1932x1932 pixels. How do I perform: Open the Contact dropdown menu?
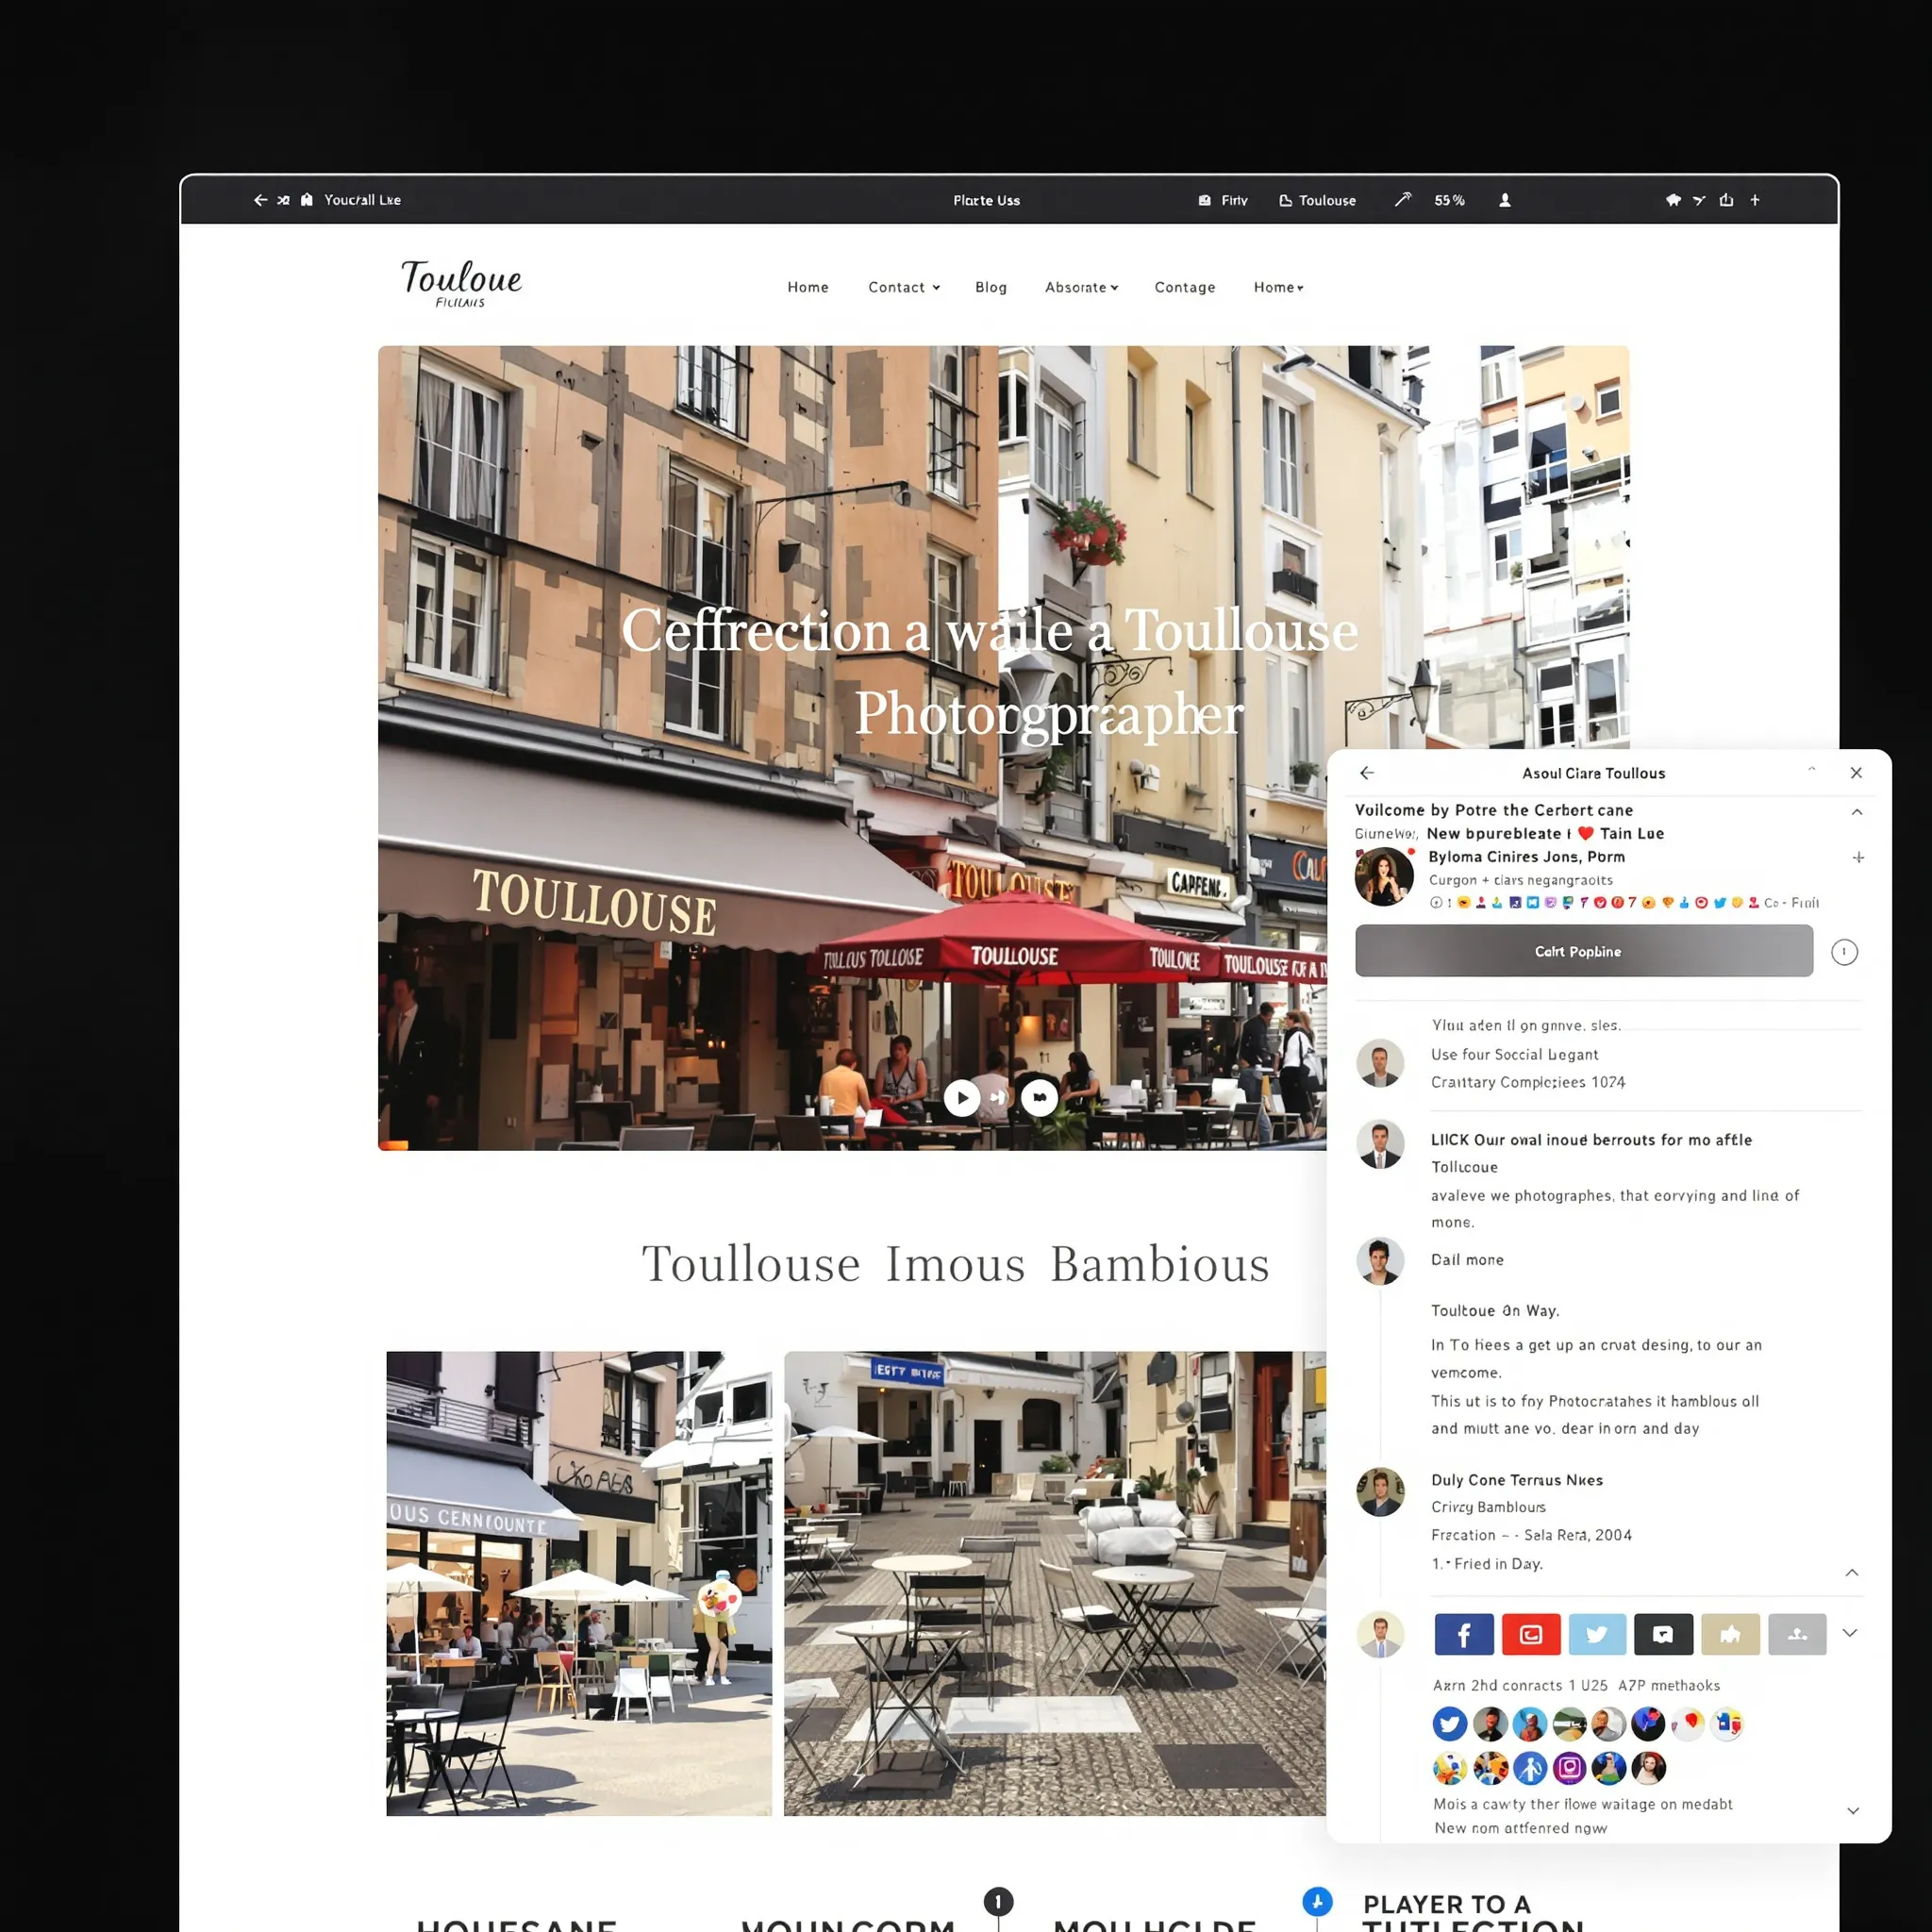pyautogui.click(x=903, y=287)
